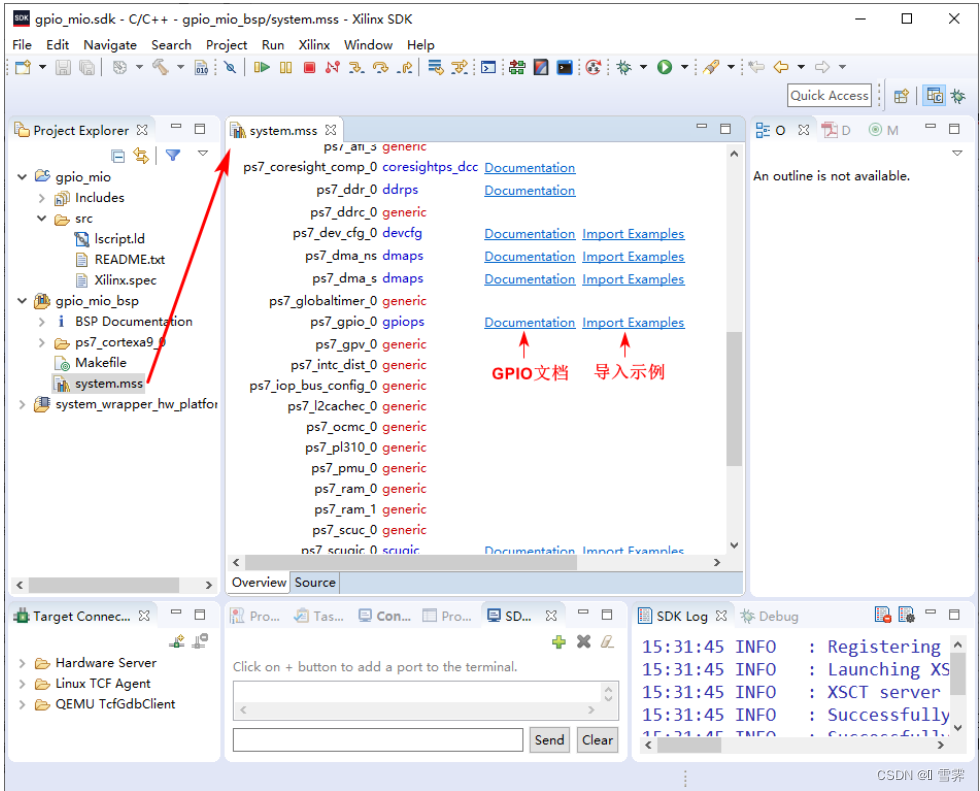Image resolution: width=980 pixels, height=791 pixels.
Task: Click the green bug Debug icon
Action: point(624,67)
